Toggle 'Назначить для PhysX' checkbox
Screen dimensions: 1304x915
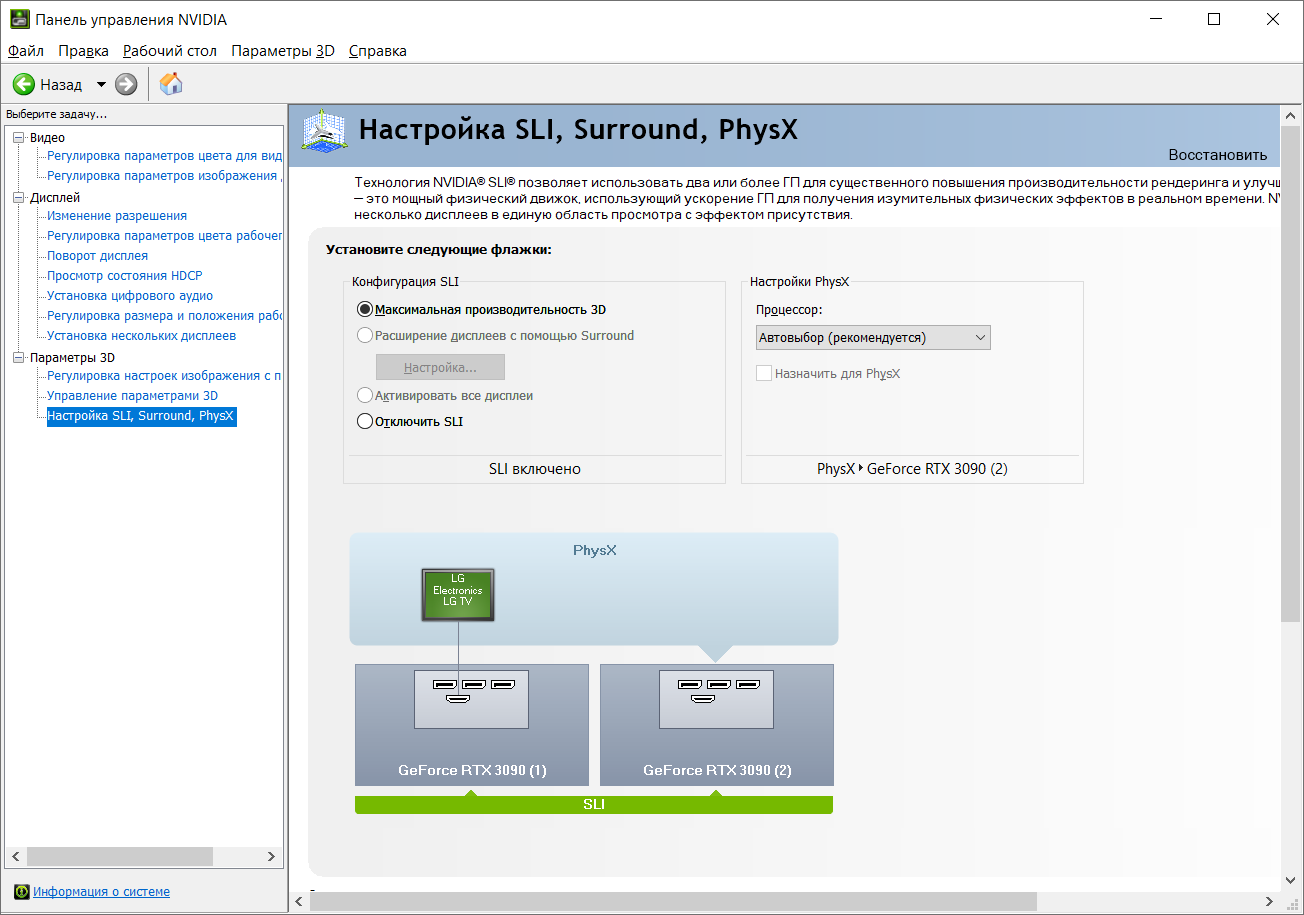(764, 374)
